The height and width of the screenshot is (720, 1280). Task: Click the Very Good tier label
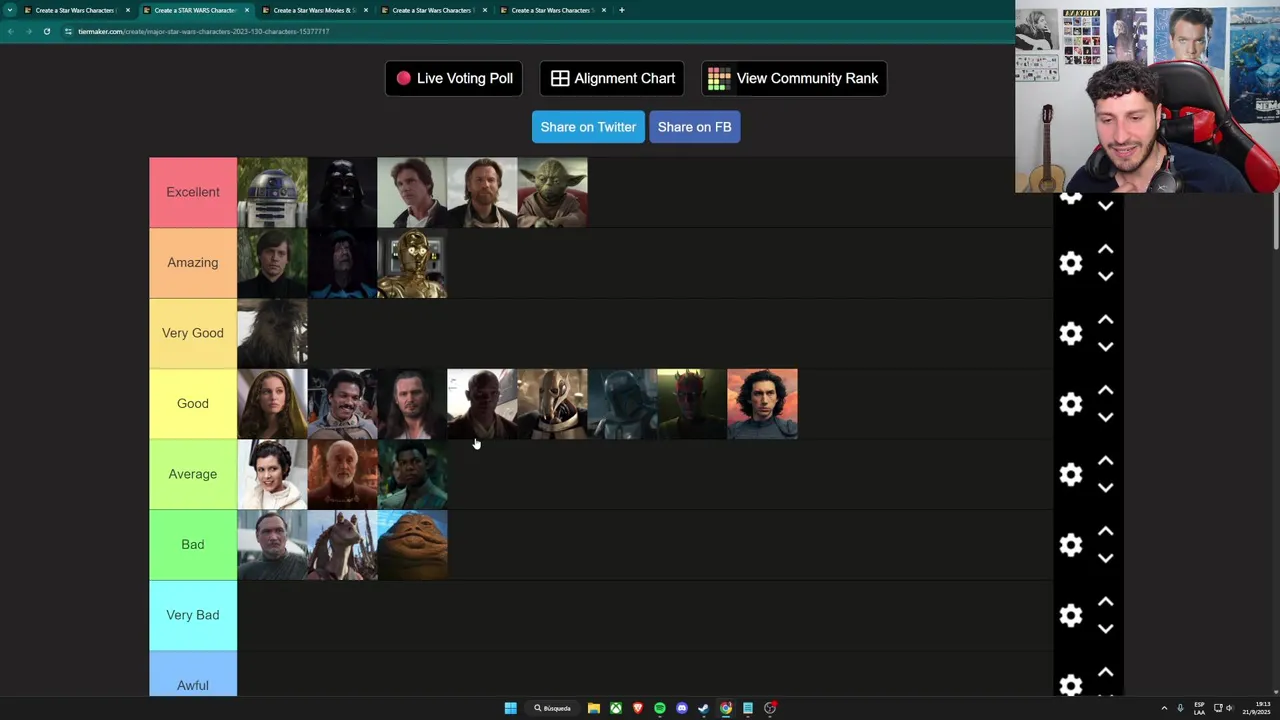[193, 333]
